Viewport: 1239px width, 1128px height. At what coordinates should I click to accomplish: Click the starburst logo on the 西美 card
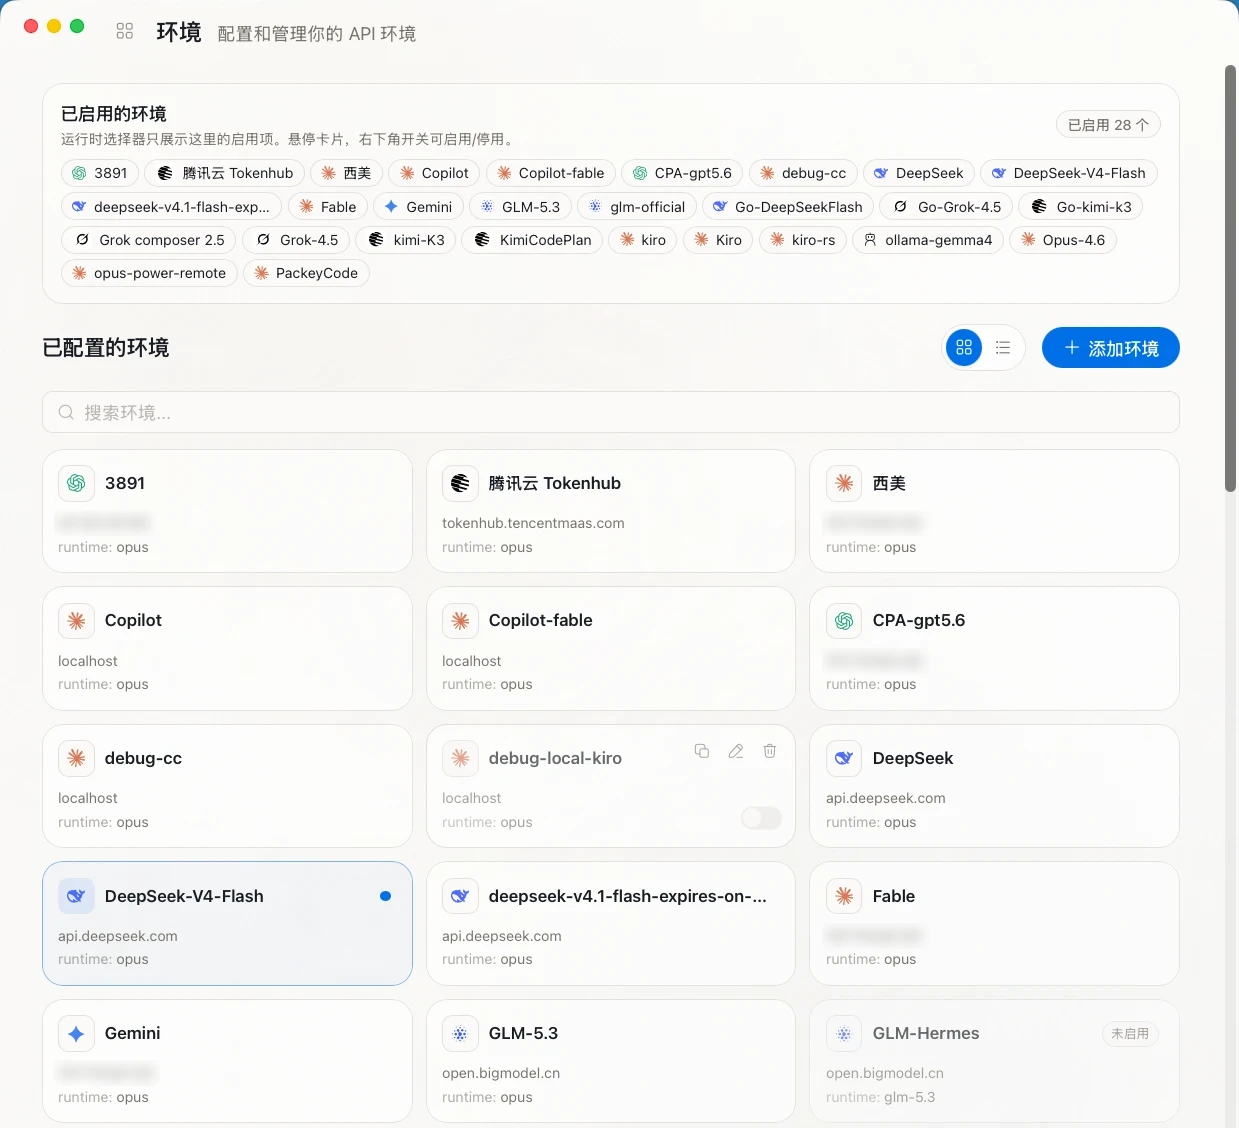point(844,484)
